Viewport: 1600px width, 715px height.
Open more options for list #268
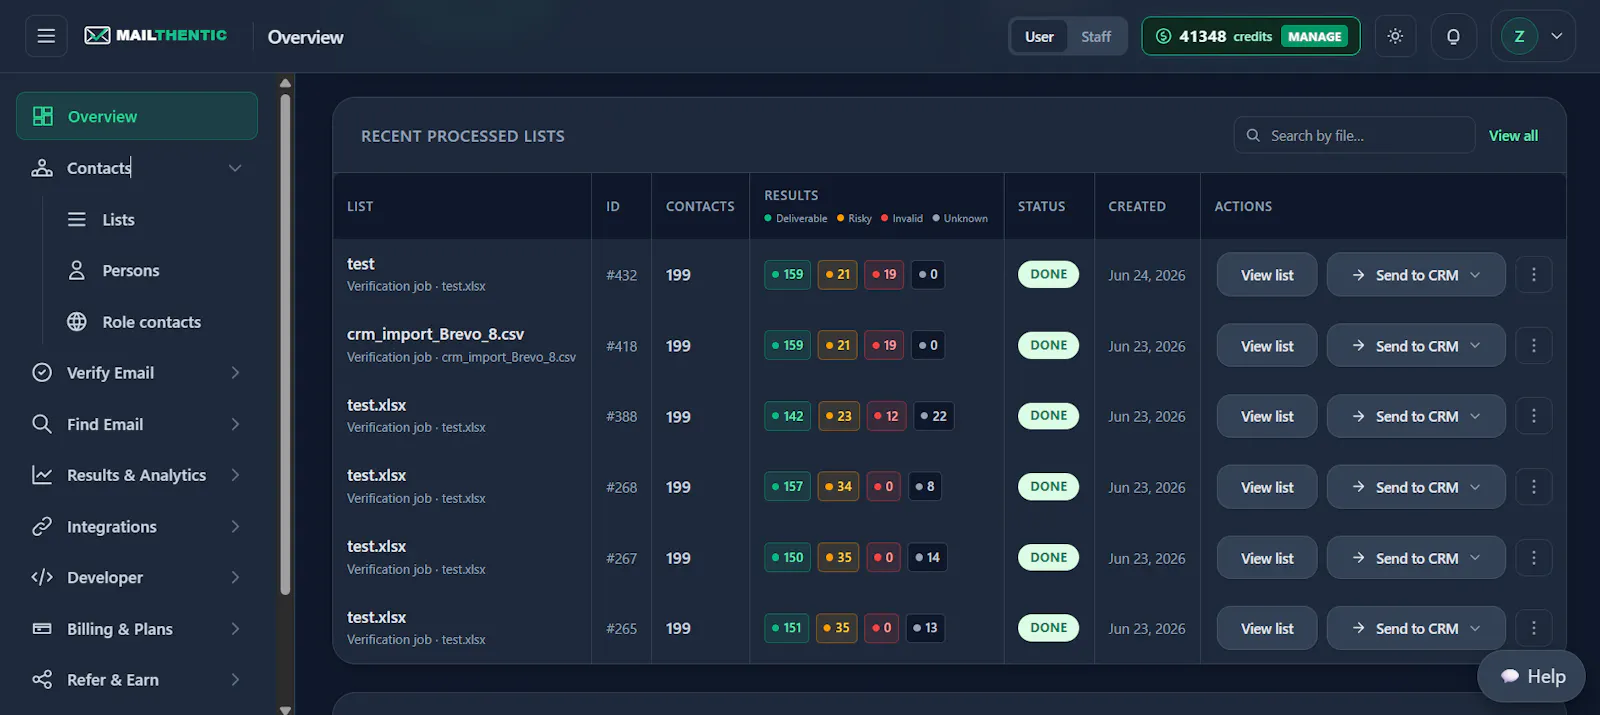point(1534,486)
